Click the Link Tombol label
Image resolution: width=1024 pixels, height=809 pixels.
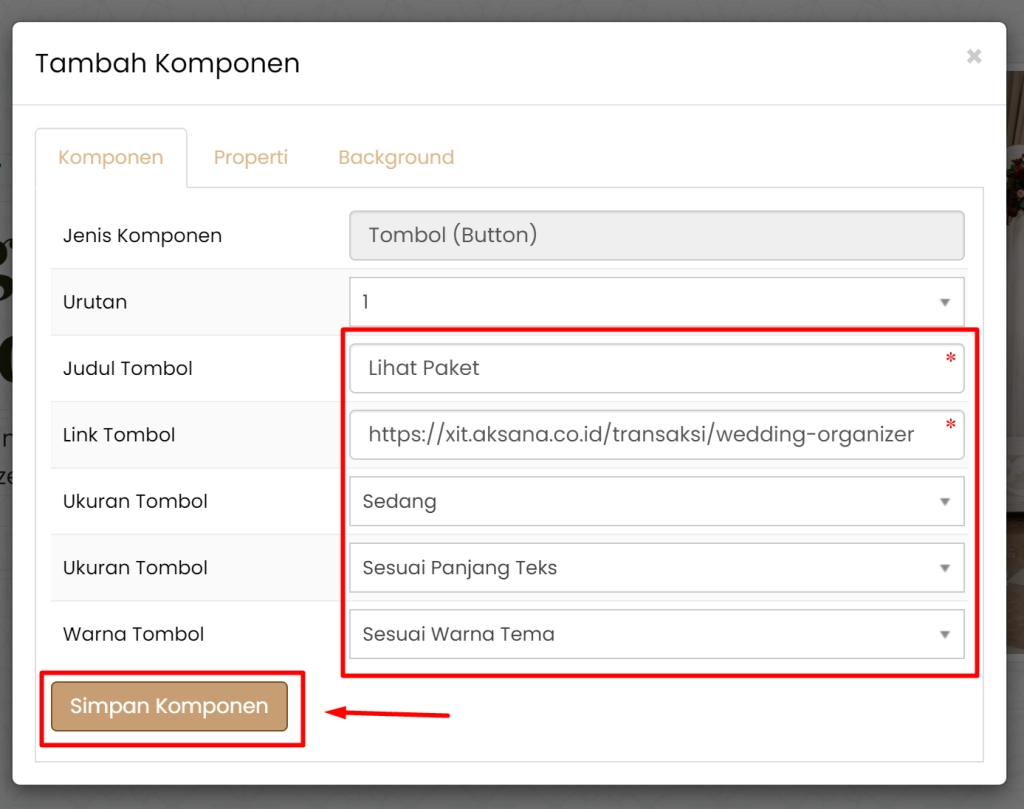119,435
